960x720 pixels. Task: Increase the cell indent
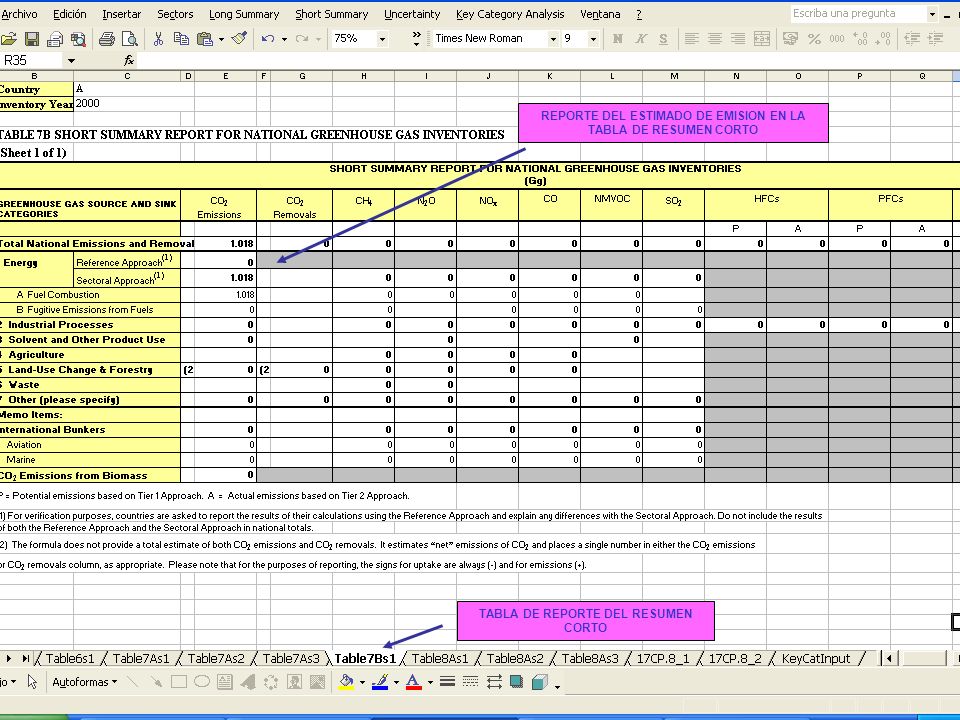pos(935,39)
